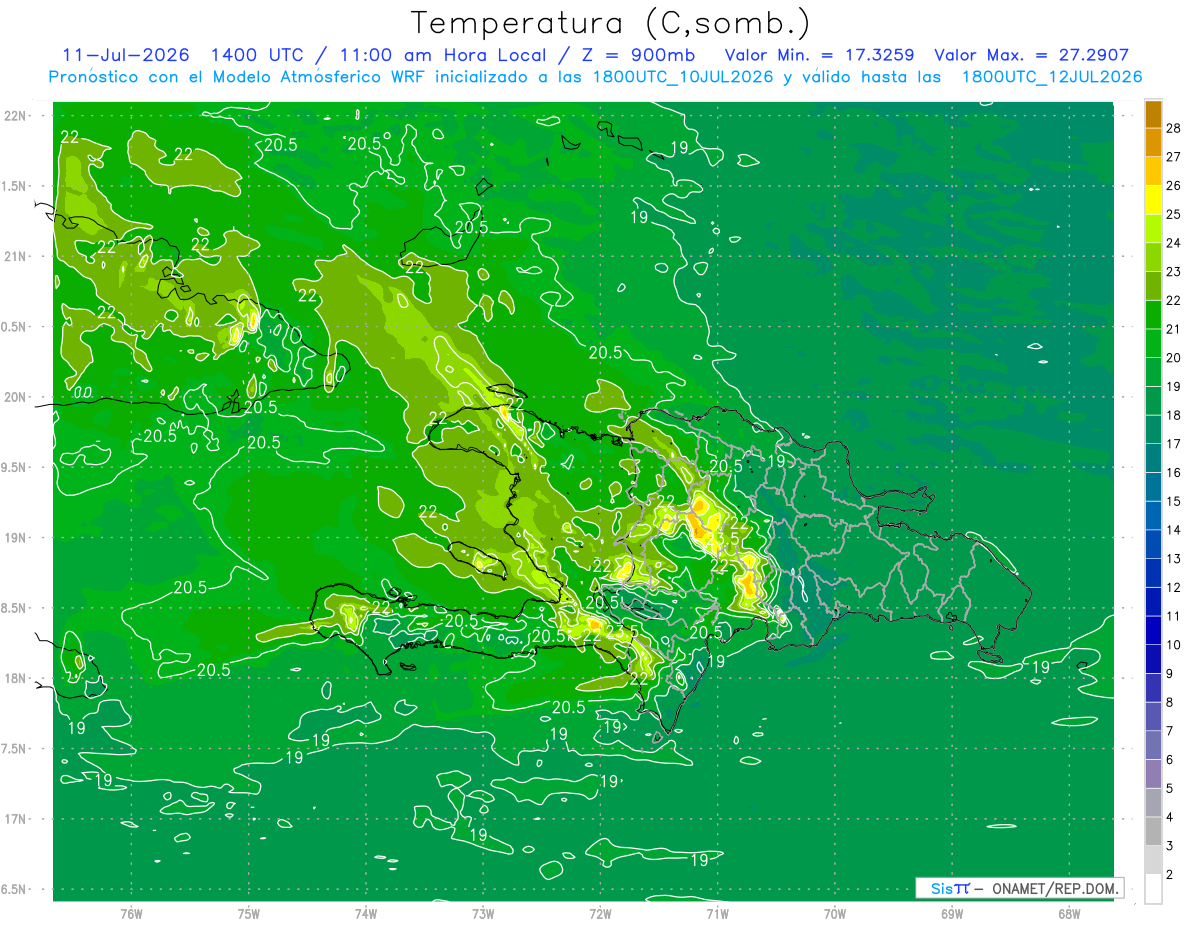Click the '17N' latitude axis label
This screenshot has height=927, width=1200.
16,819
